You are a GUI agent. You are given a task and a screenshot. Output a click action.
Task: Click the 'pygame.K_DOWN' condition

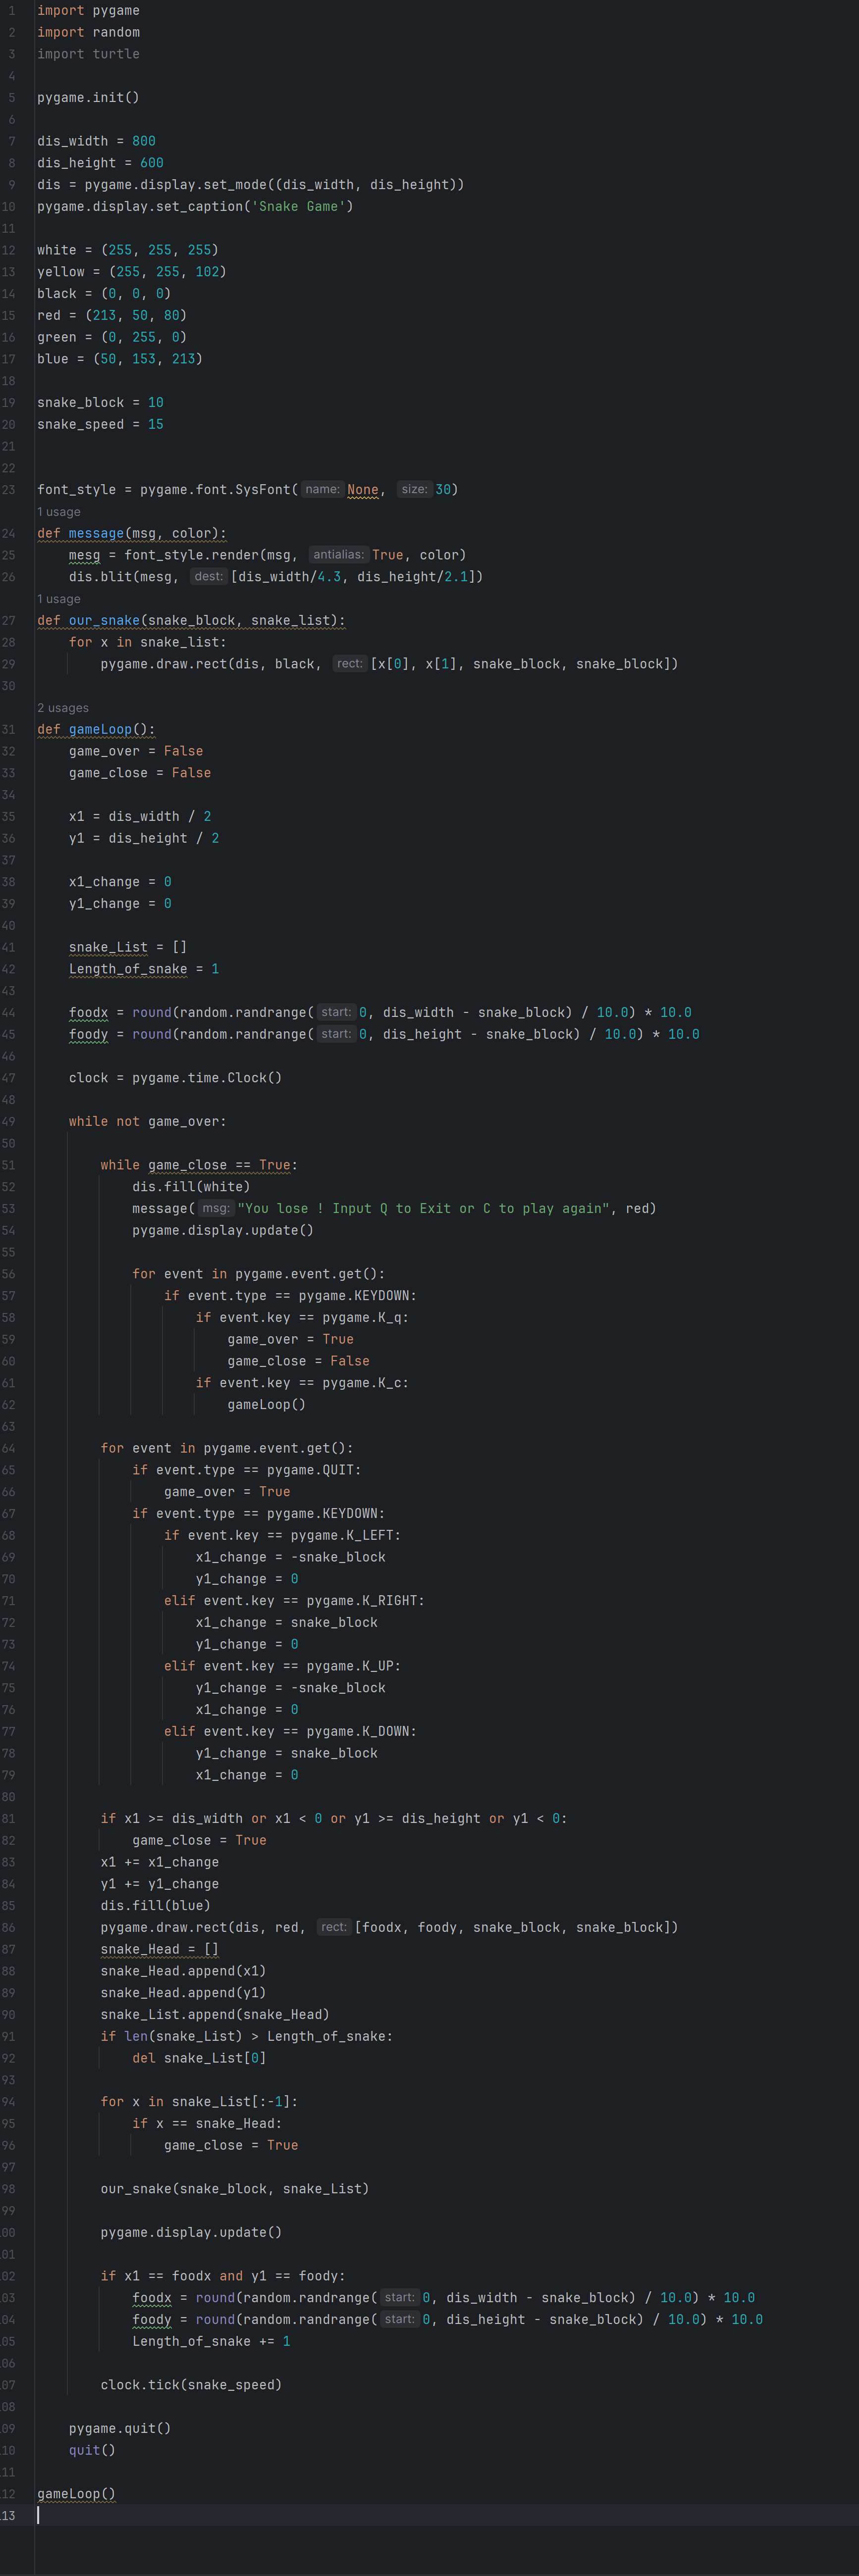tap(358, 1731)
